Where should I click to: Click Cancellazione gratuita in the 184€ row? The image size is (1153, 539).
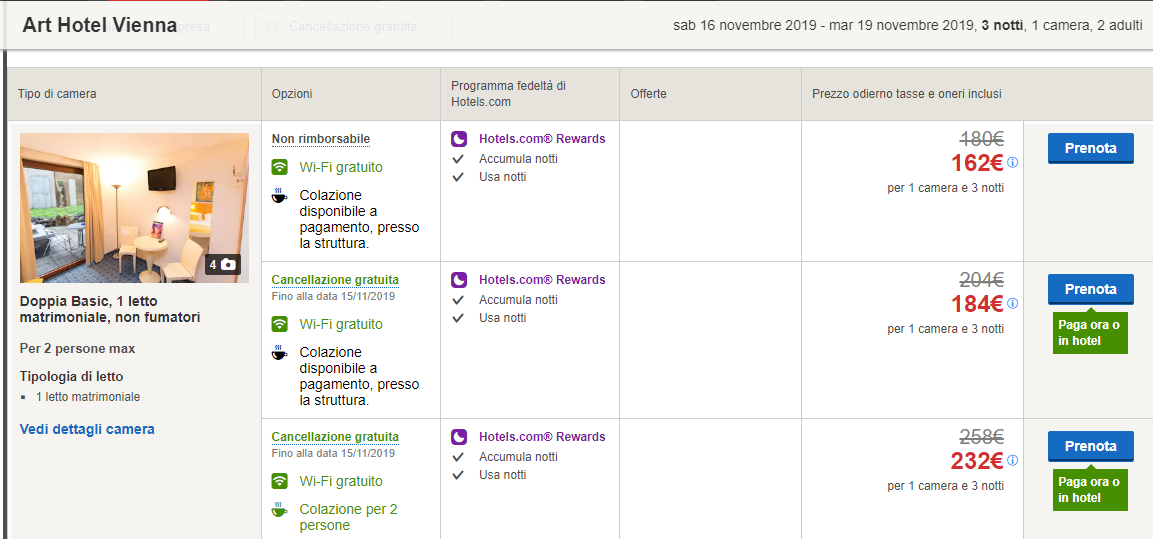[335, 280]
